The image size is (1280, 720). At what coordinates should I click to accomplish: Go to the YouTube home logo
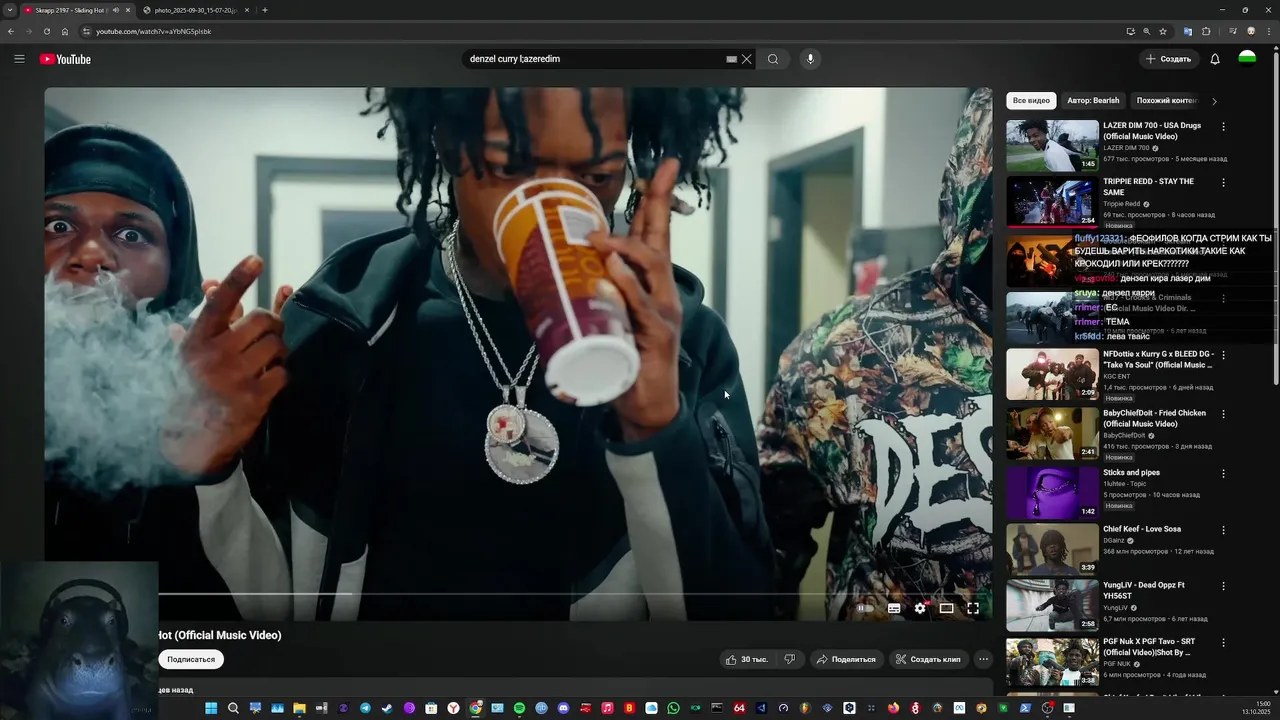pyautogui.click(x=65, y=59)
